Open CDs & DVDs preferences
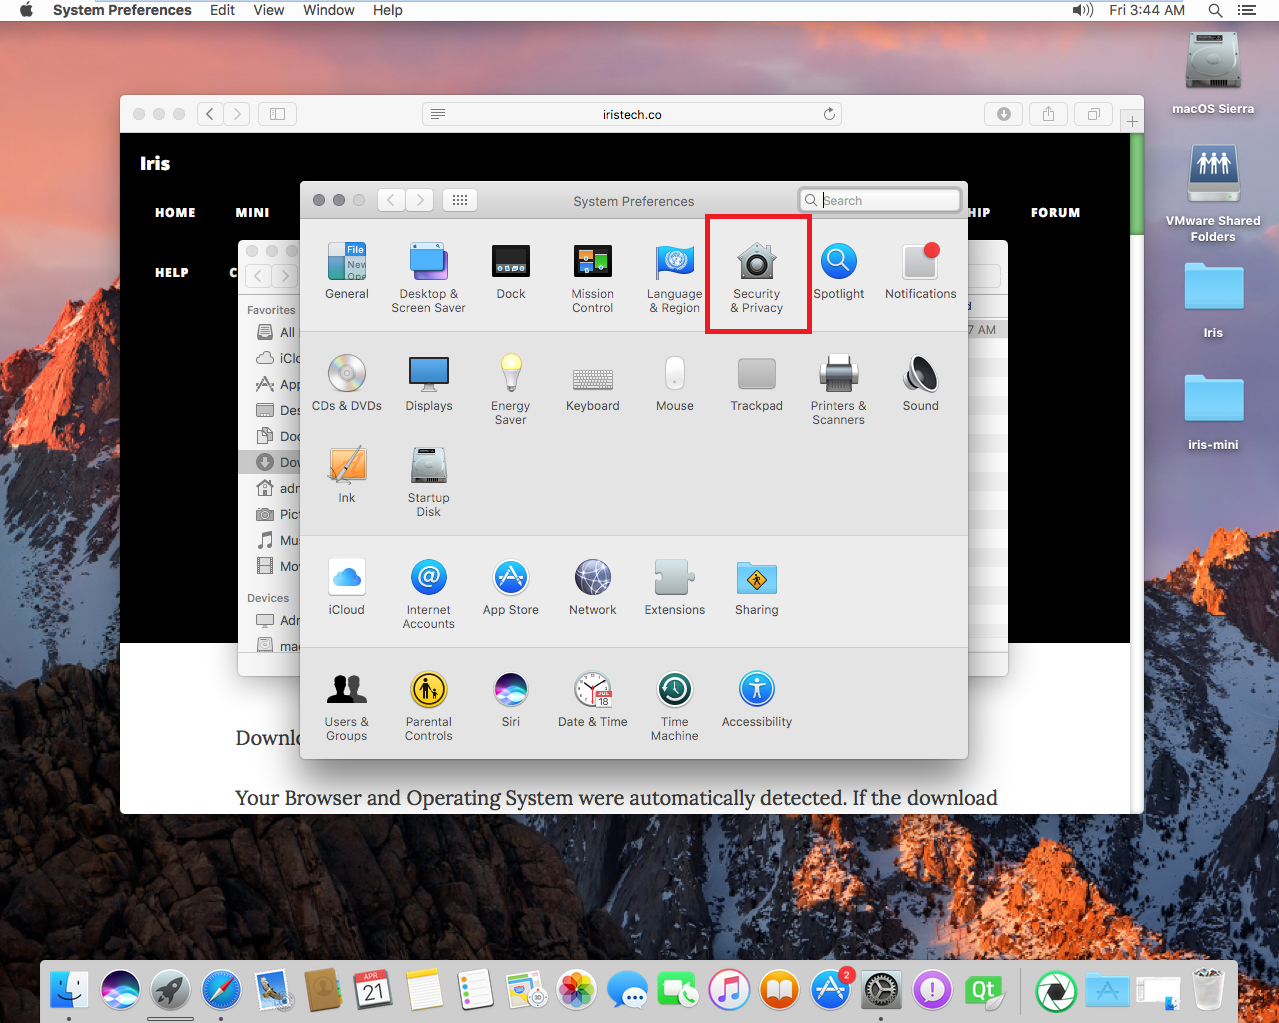 tap(347, 383)
